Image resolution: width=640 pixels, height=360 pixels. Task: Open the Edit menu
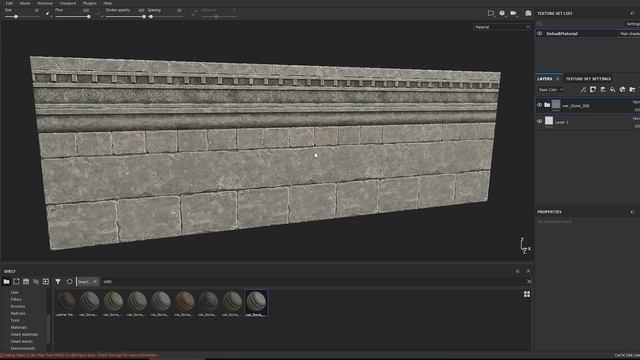pyautogui.click(x=9, y=3)
